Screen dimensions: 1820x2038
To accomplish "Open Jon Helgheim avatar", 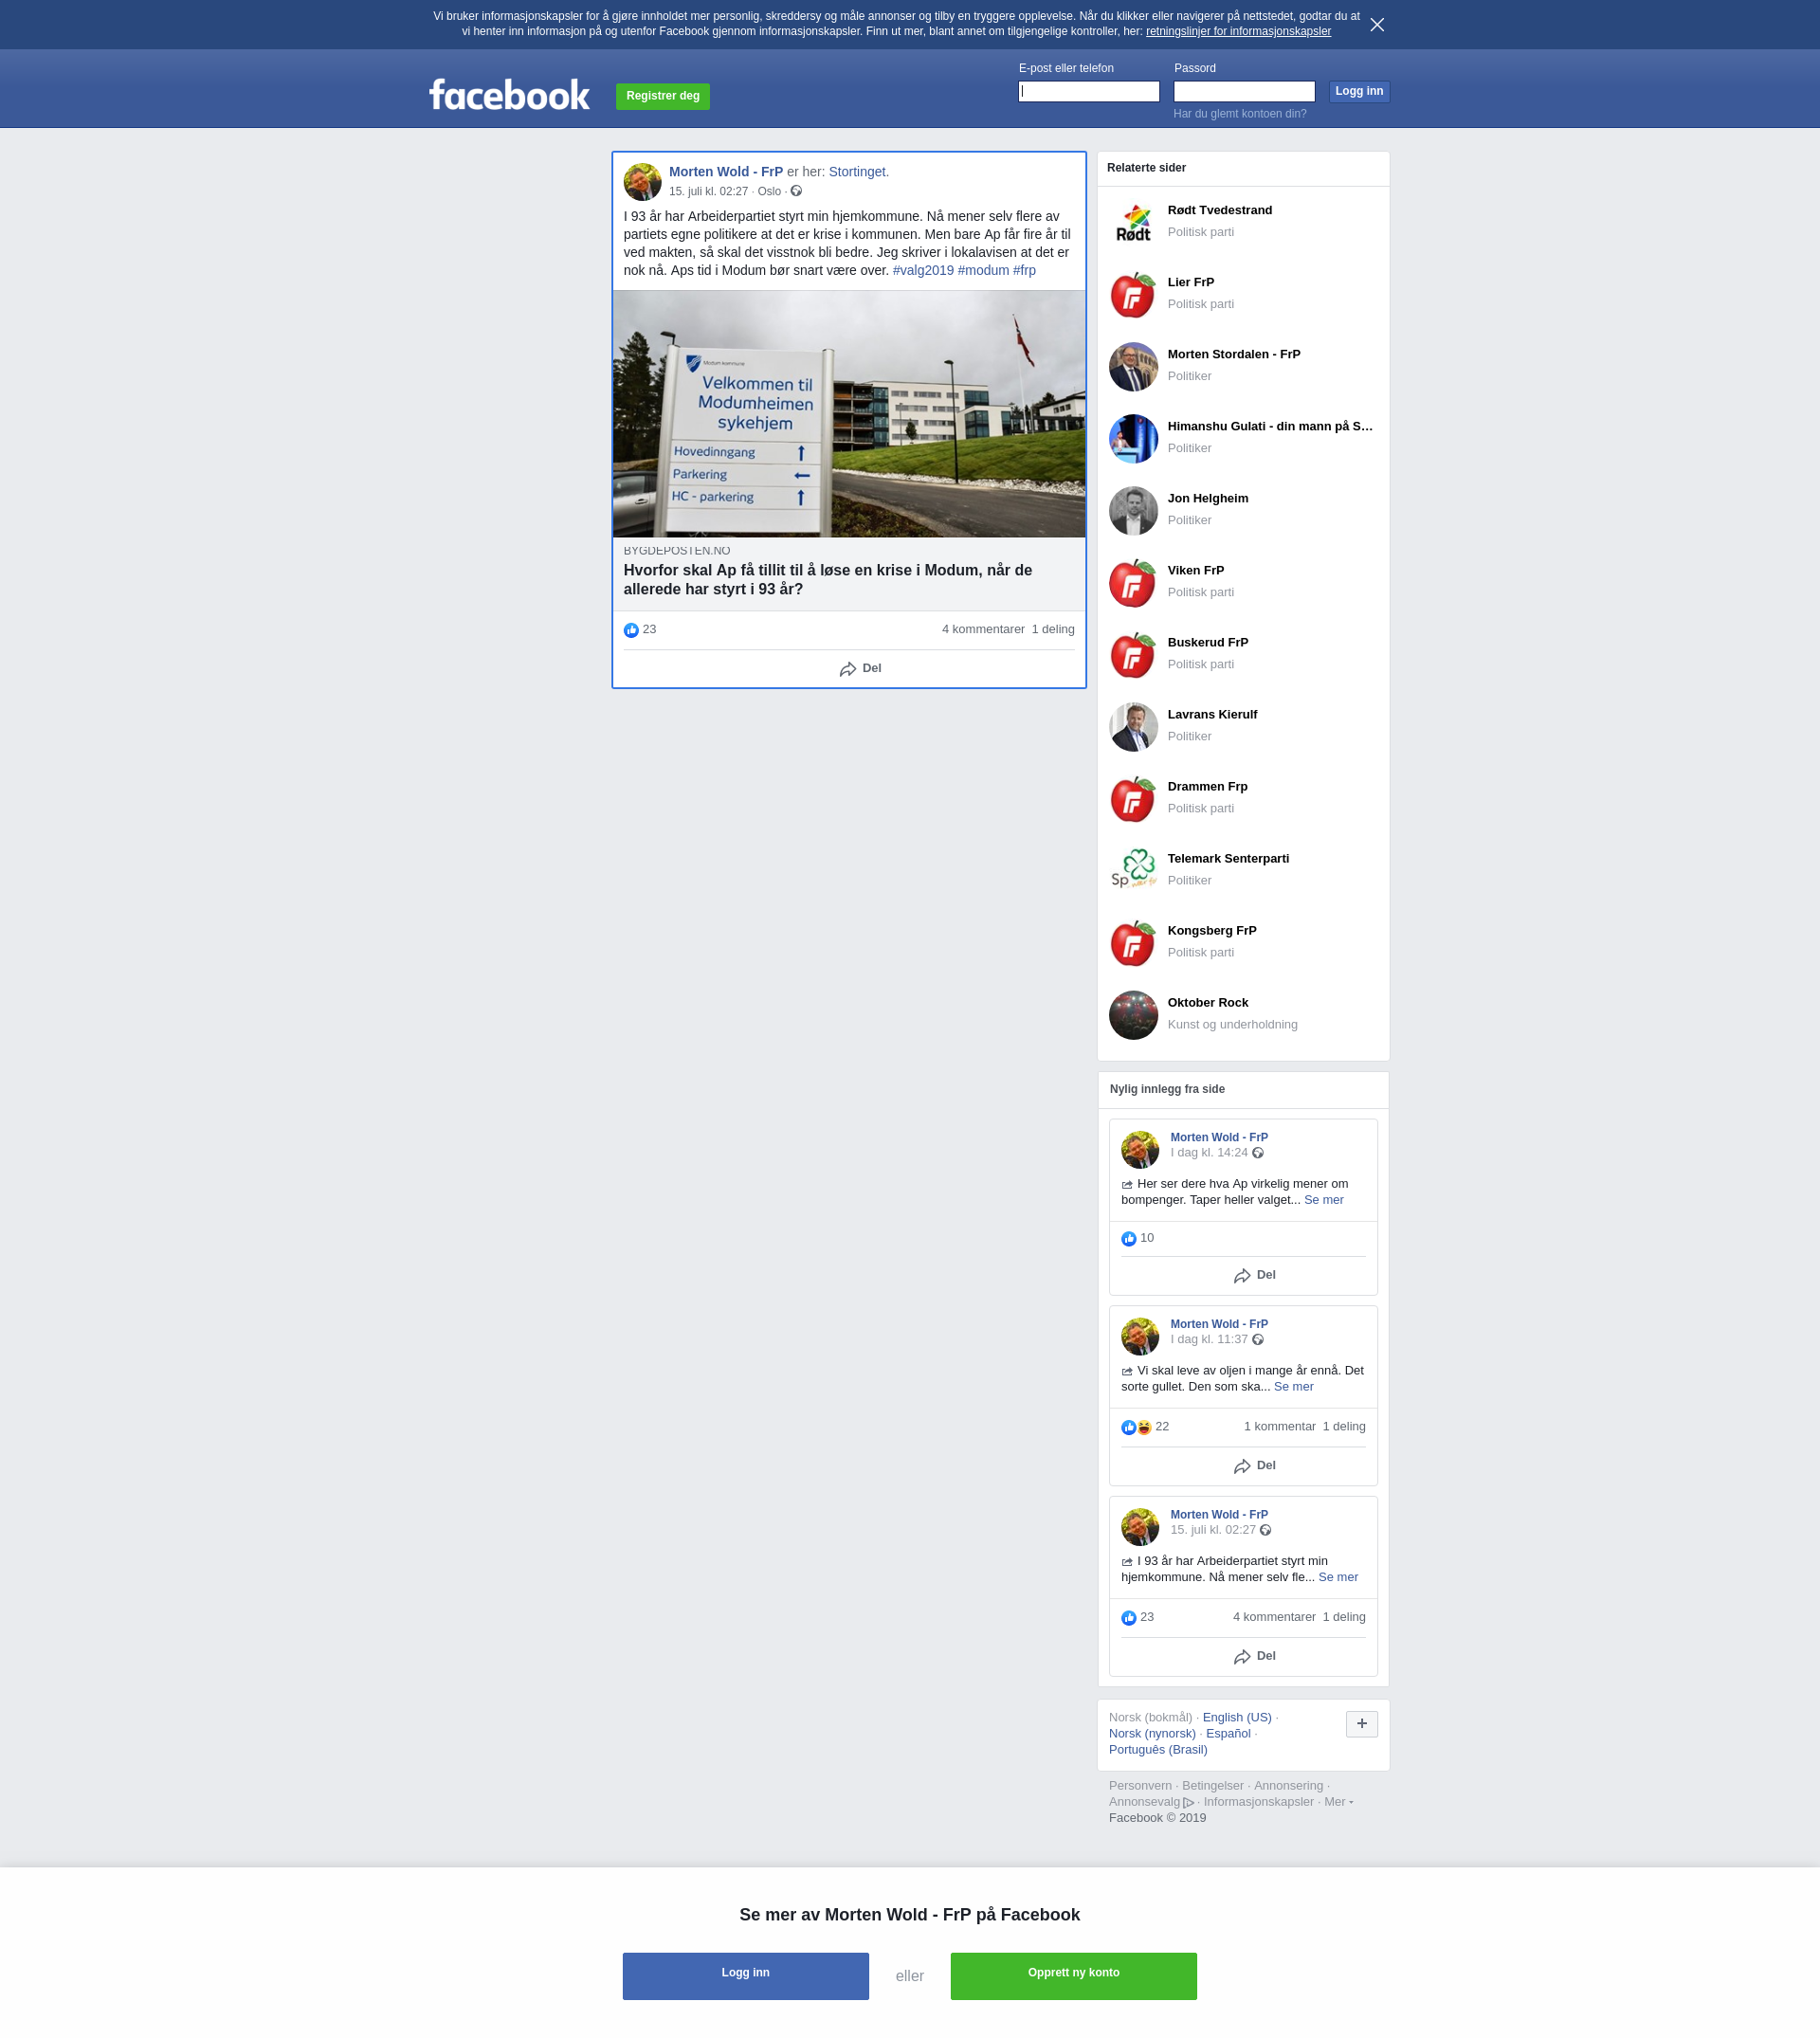I will tap(1133, 511).
